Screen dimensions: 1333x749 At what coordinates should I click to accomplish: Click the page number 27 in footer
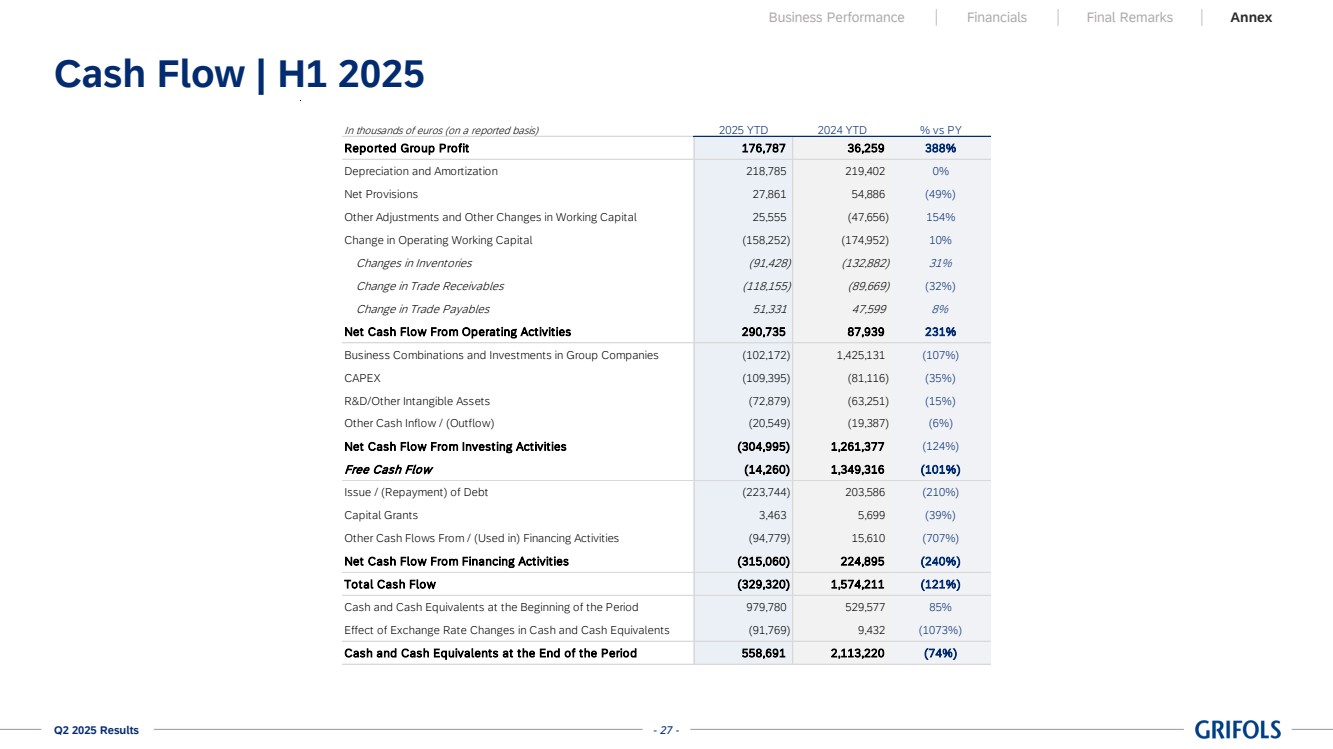[x=666, y=731]
